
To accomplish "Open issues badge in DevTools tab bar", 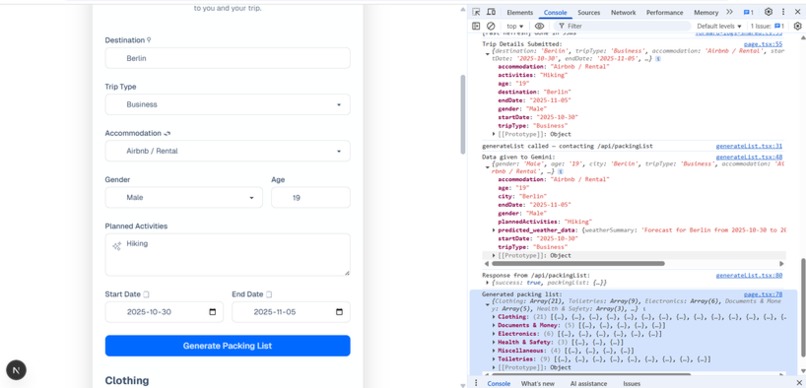I will click(748, 12).
